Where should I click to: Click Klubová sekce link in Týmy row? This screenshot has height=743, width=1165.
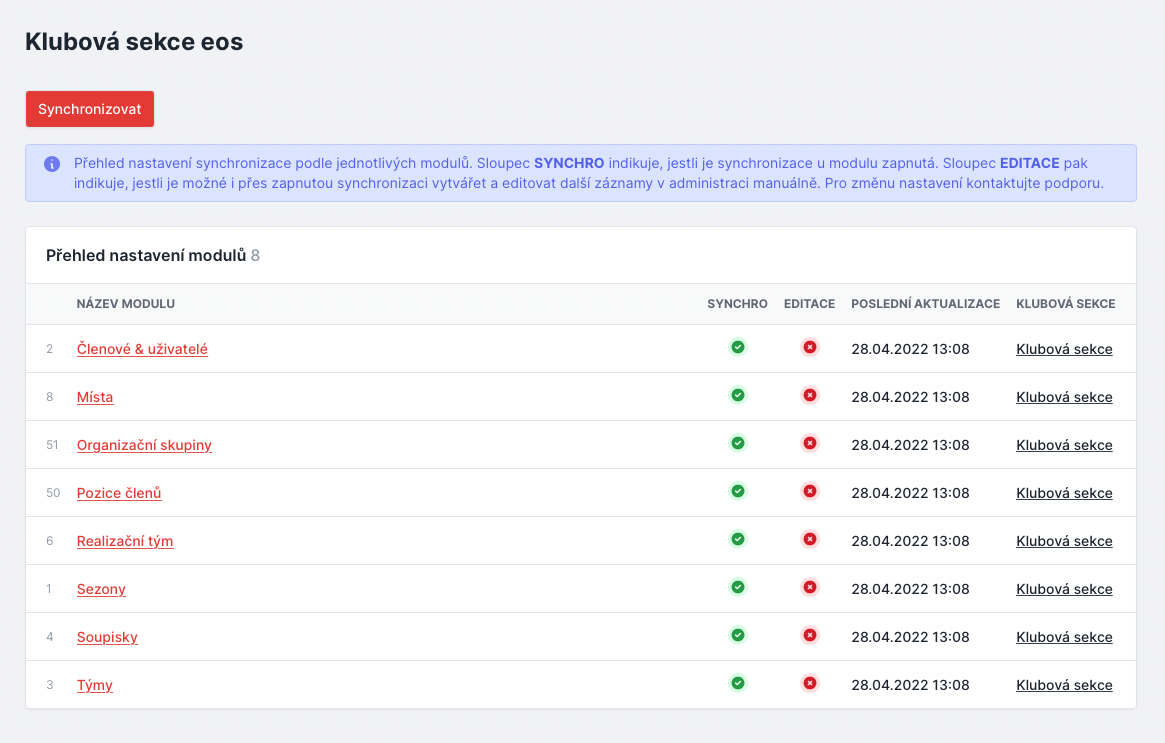tap(1064, 685)
